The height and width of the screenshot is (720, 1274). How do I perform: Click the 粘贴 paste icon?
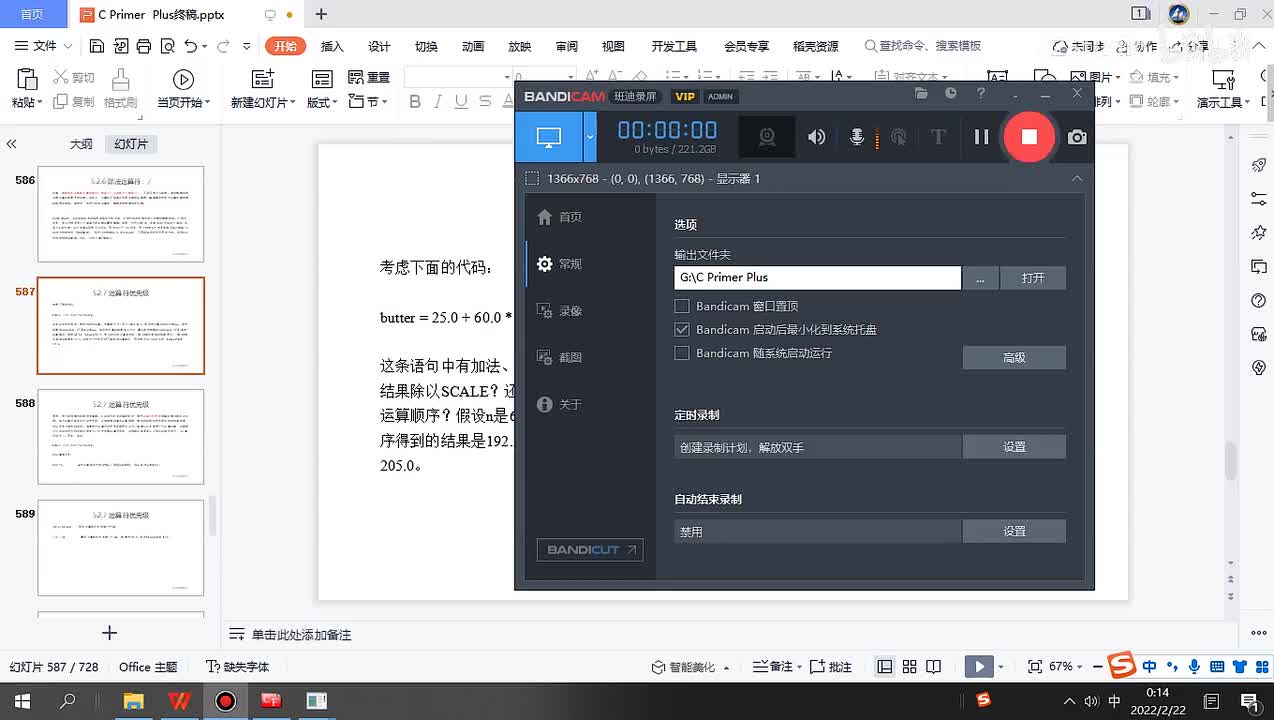26,81
